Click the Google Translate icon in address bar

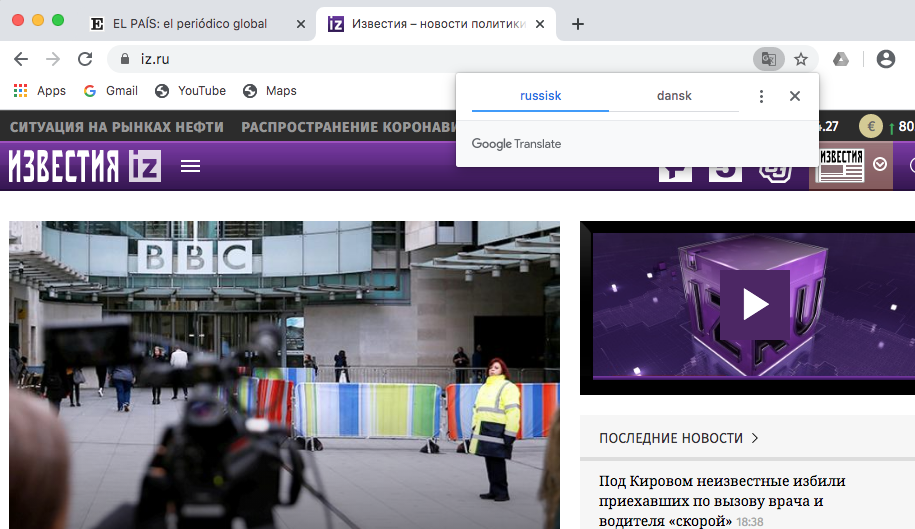point(769,59)
